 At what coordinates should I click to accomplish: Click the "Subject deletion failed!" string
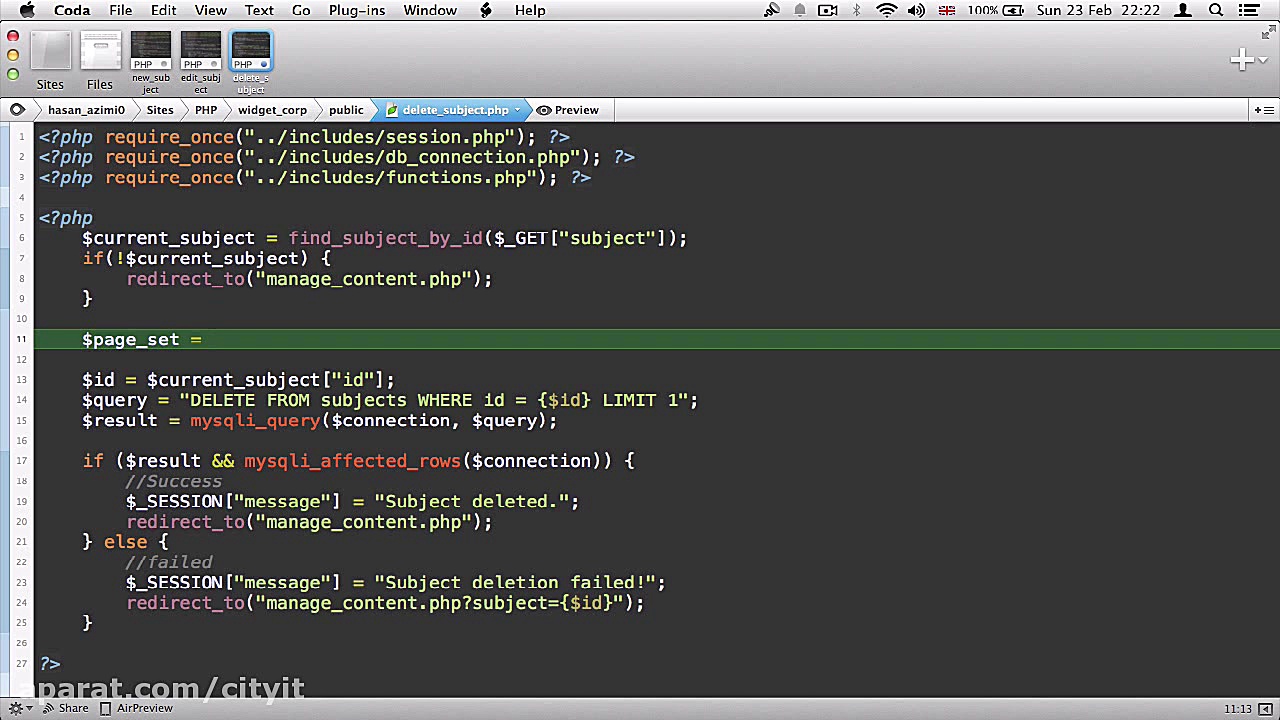[515, 582]
